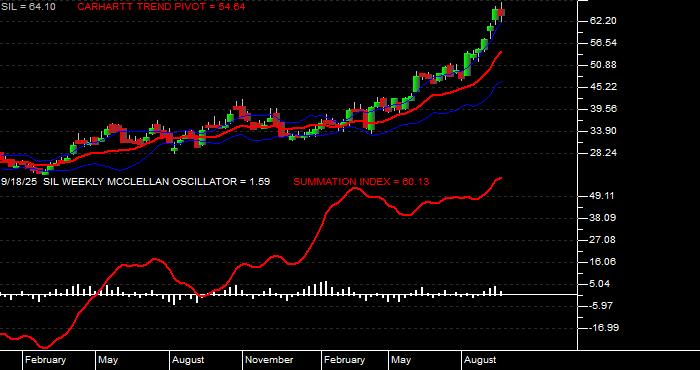Click the SIL = 64.10 price label
Viewport: 700px width, 370px height.
click(28, 7)
